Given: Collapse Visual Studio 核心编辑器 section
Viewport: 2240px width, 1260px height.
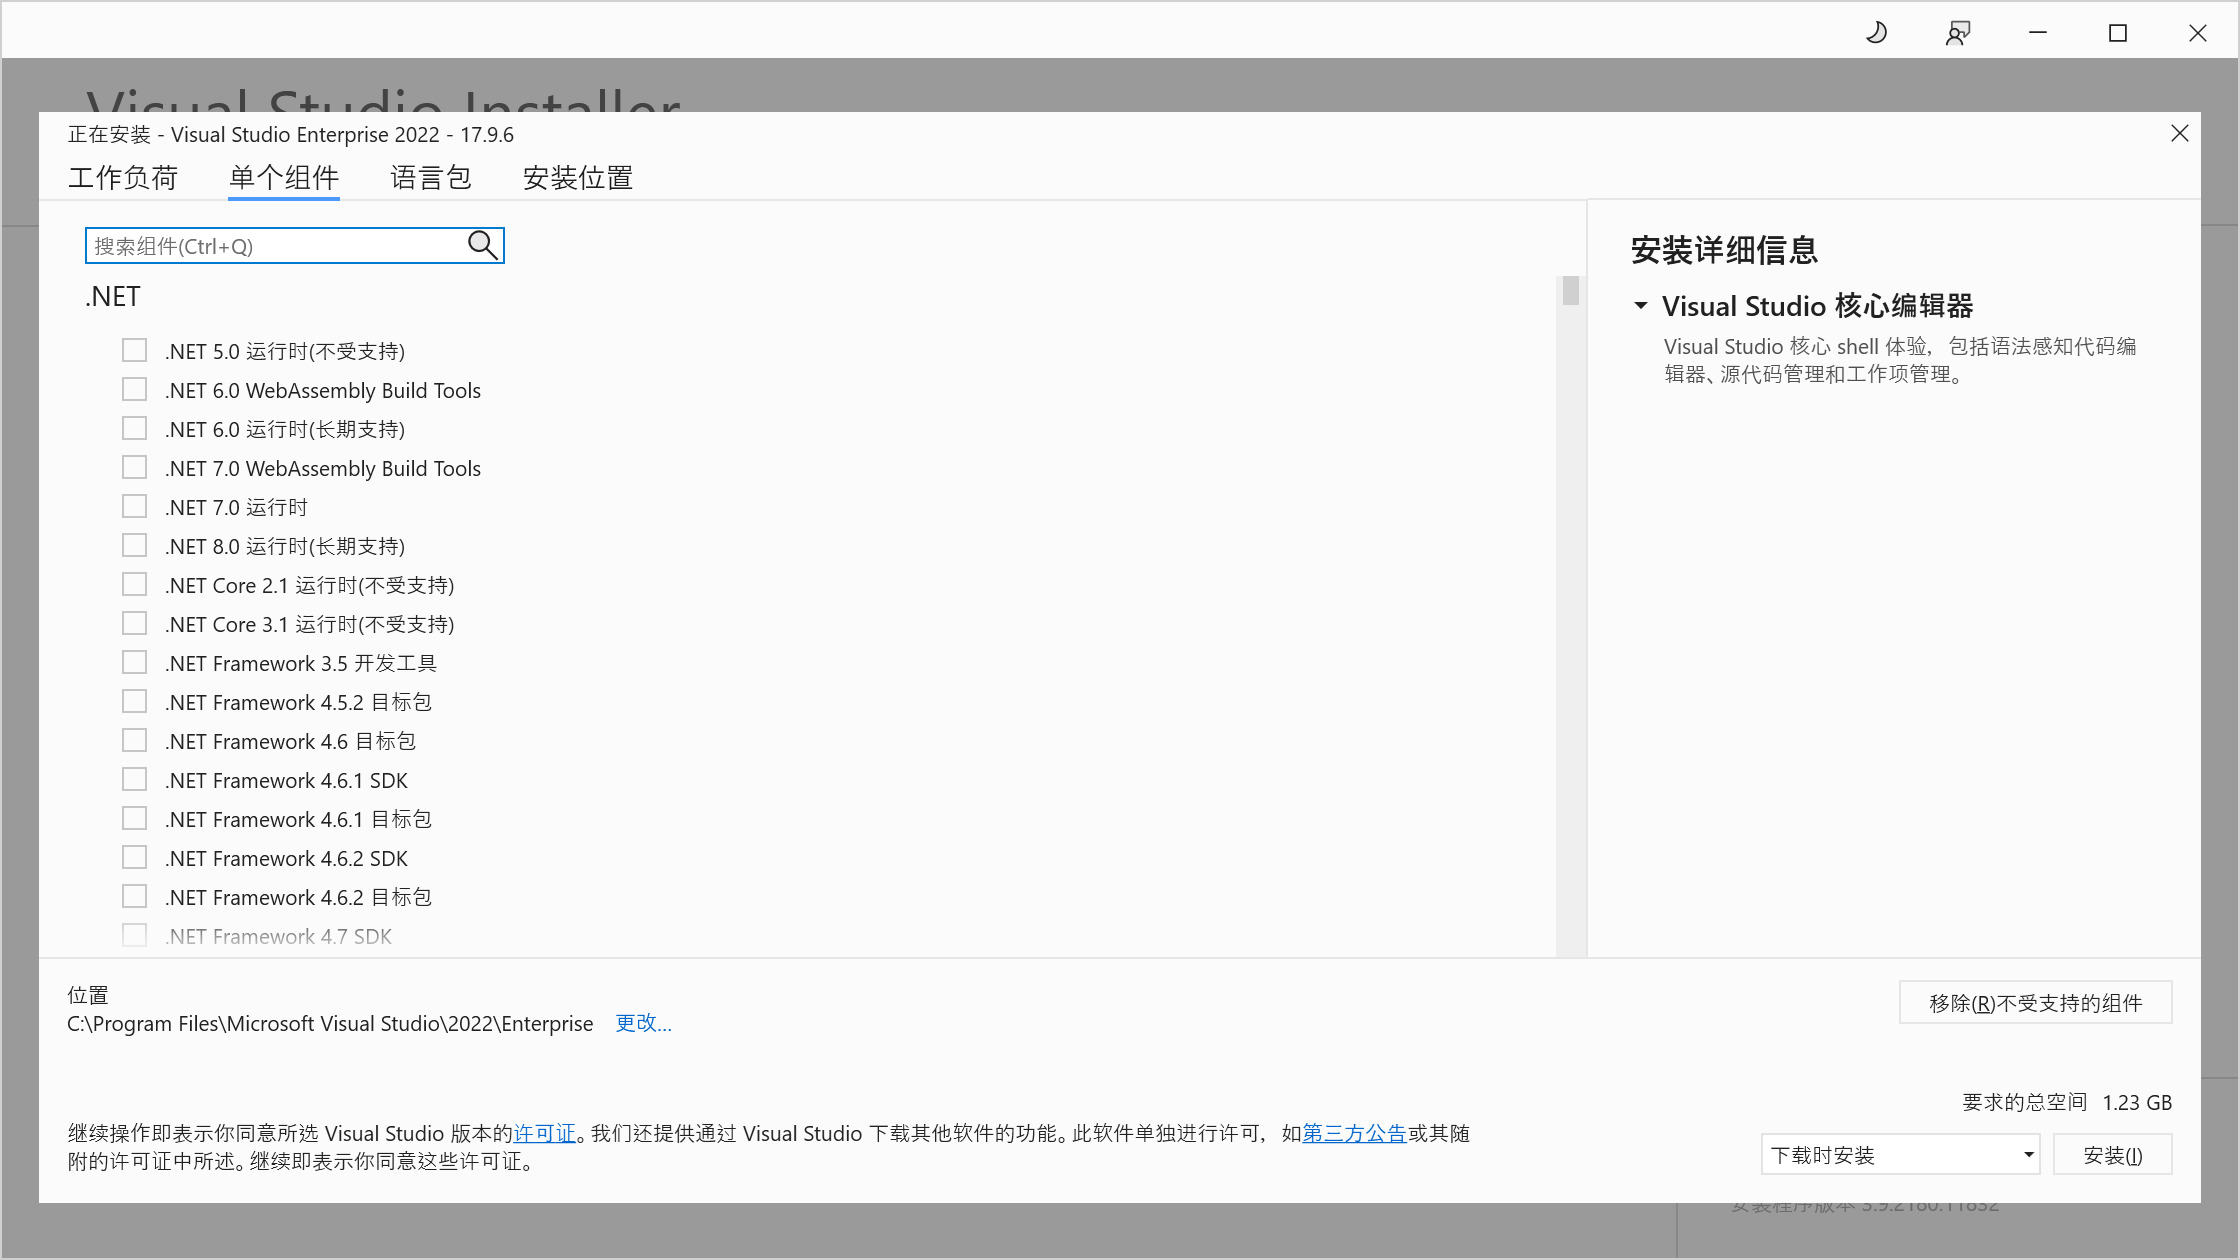Looking at the screenshot, I should (x=1641, y=305).
